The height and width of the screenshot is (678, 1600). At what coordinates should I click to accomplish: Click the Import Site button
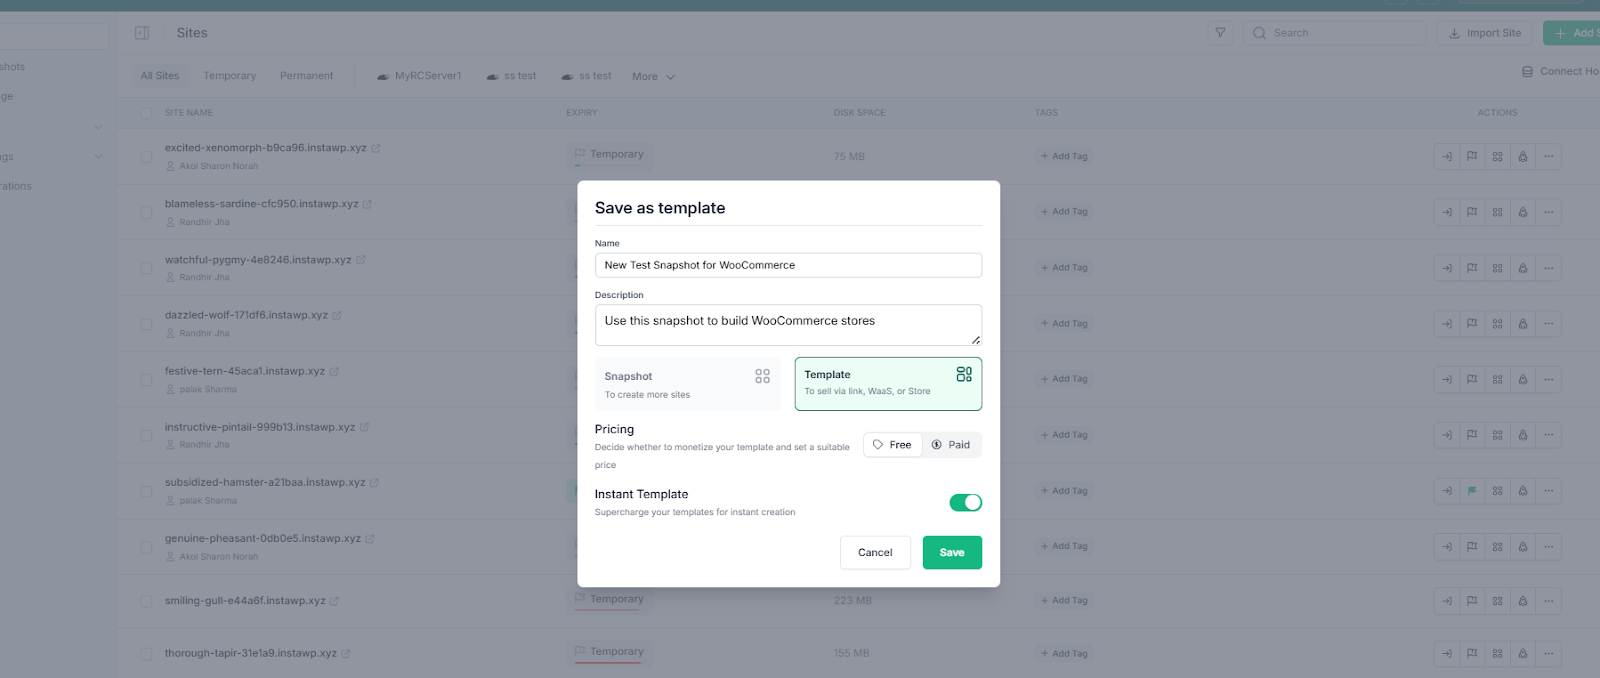(x=1485, y=33)
